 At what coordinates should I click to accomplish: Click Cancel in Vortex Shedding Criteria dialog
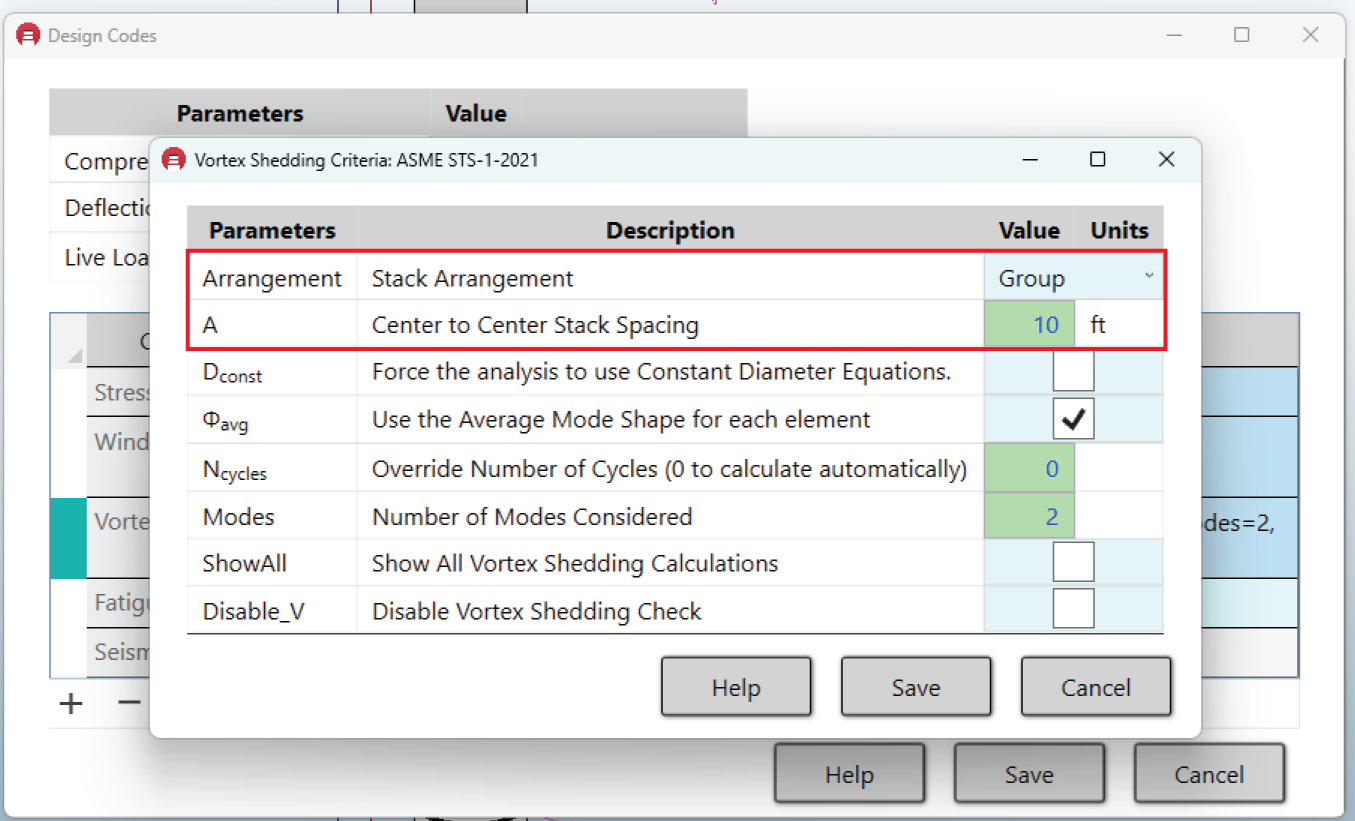(x=1096, y=687)
